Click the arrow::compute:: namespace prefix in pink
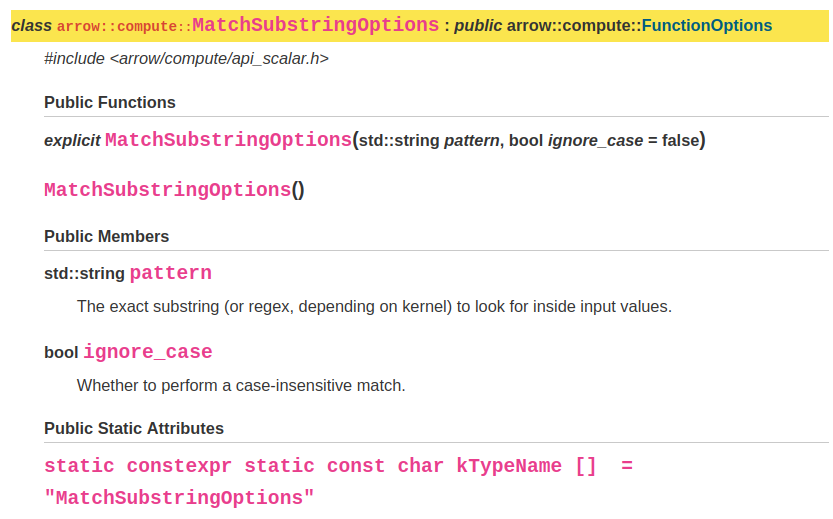 point(124,27)
